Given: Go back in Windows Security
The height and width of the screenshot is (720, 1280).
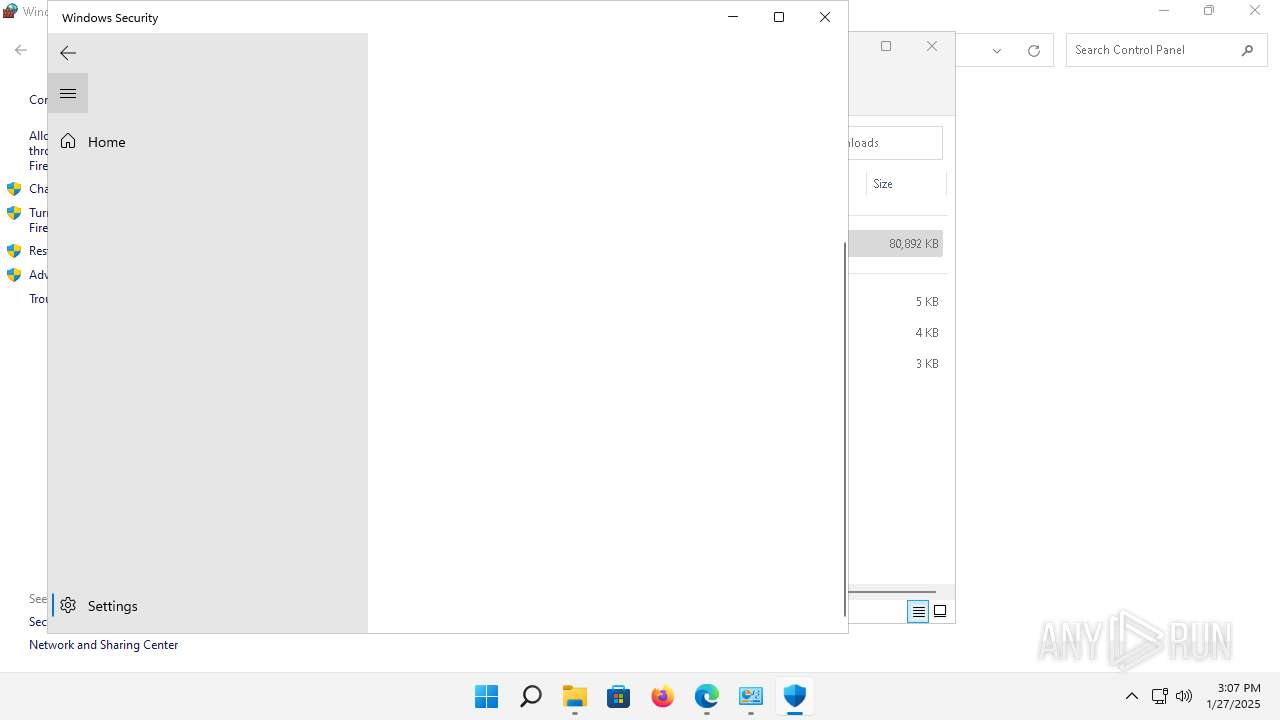Looking at the screenshot, I should coord(68,53).
